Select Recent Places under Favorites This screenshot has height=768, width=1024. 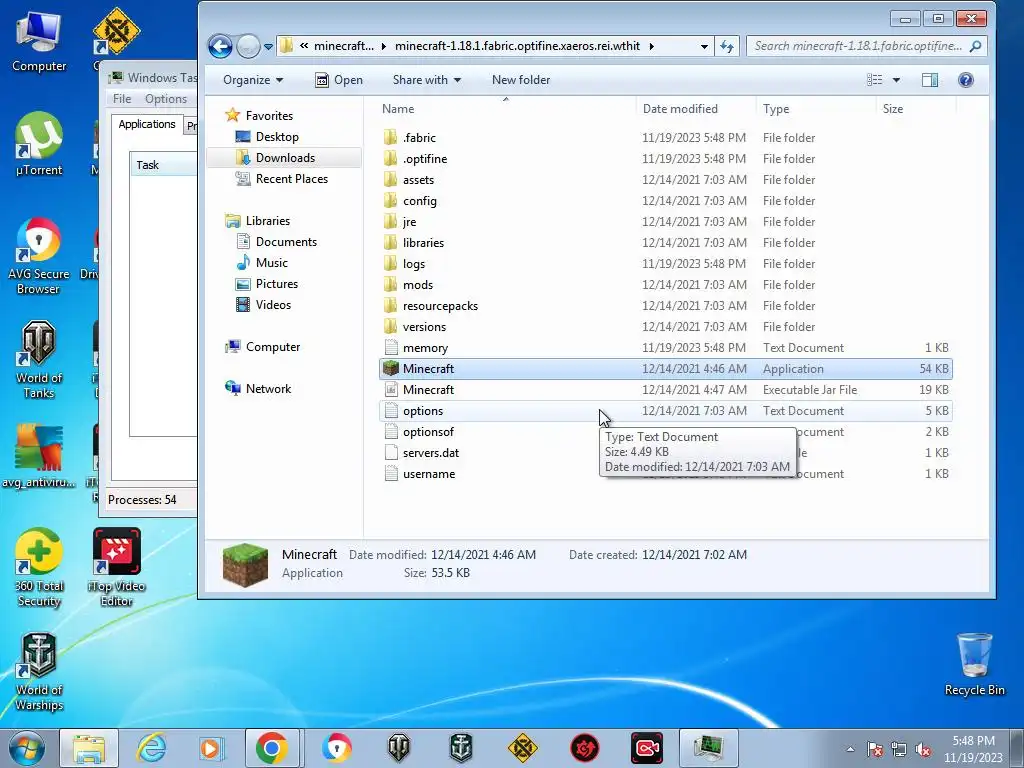pos(291,178)
